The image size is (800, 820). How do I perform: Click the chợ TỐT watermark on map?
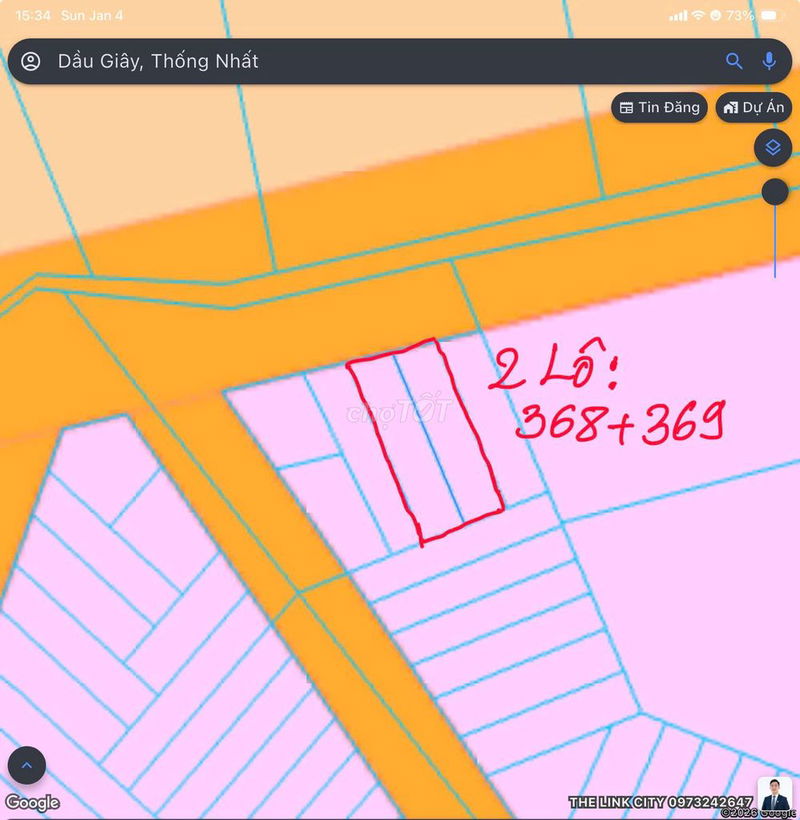(397, 412)
